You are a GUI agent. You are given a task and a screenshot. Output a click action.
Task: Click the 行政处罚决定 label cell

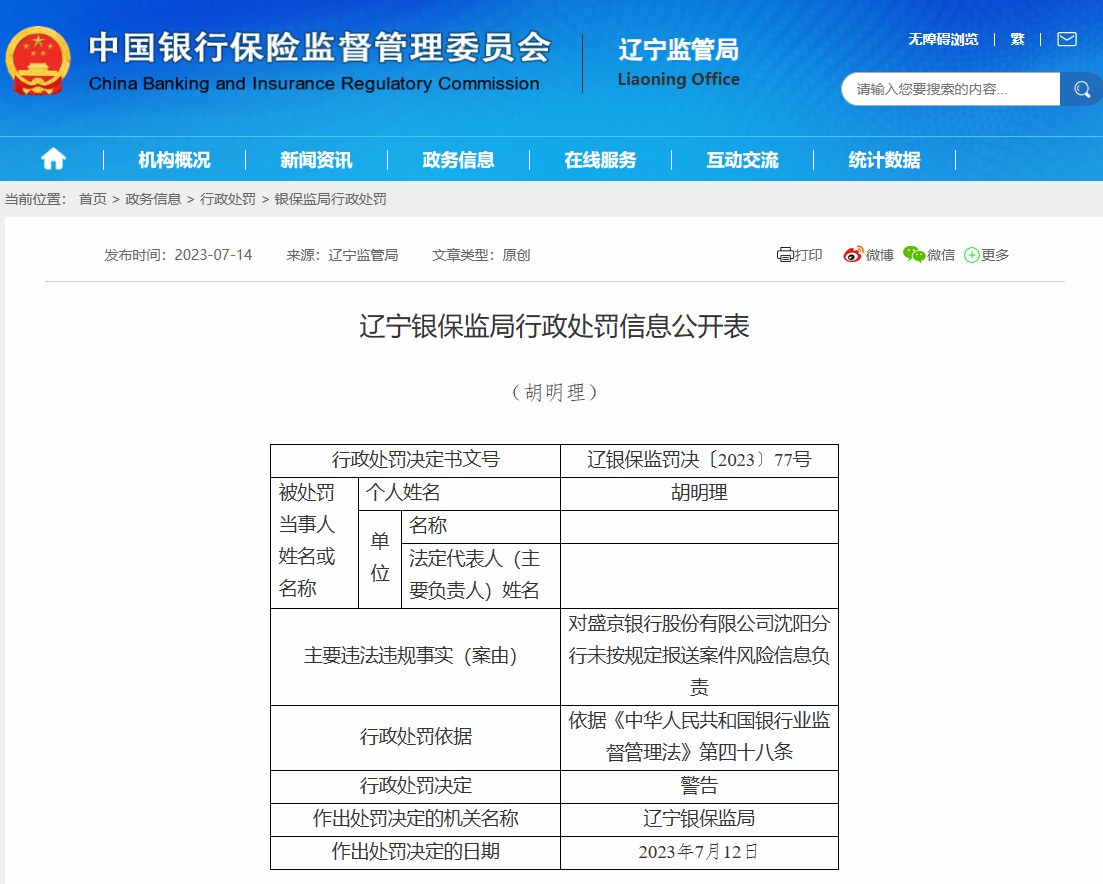(416, 786)
